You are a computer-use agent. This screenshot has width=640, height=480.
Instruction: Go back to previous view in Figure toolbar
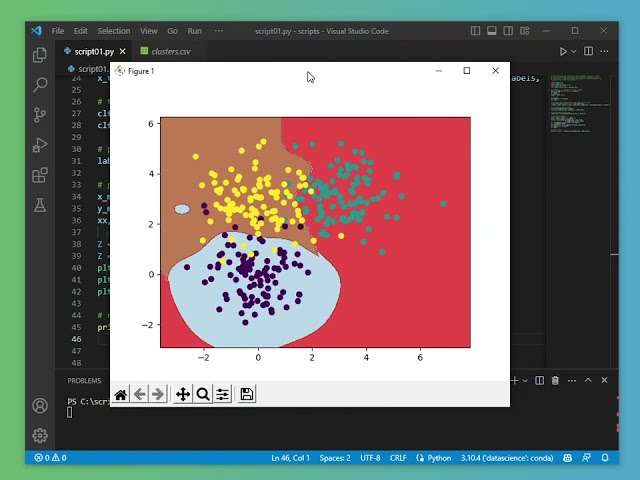point(140,394)
